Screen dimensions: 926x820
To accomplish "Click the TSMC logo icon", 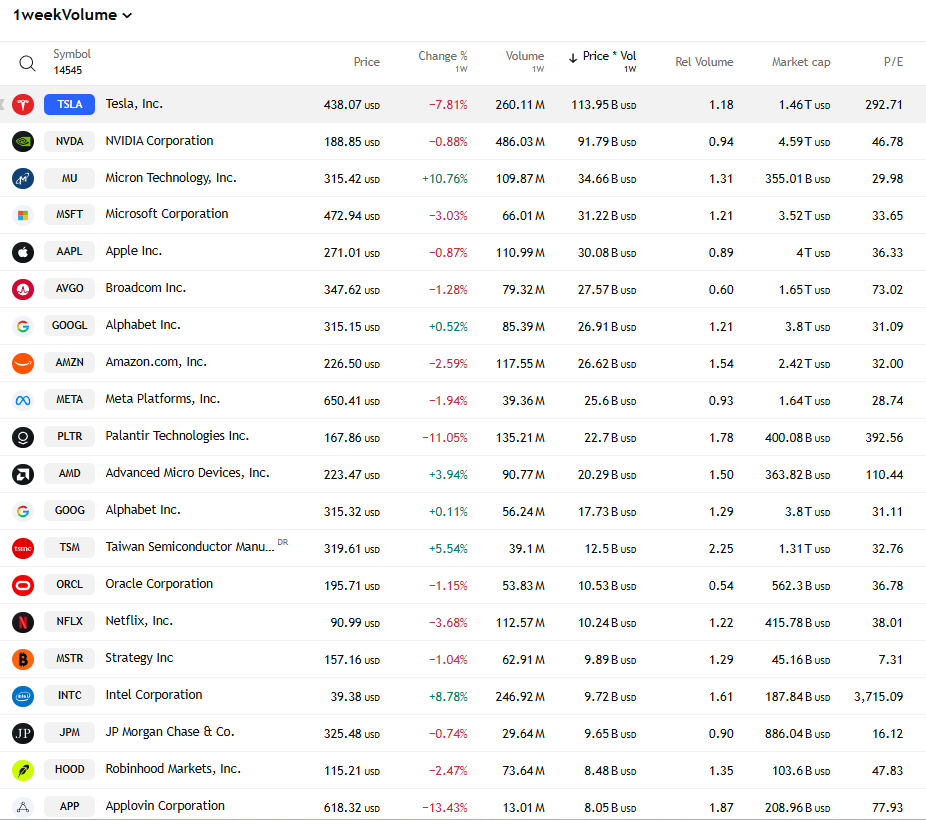I will (x=23, y=548).
